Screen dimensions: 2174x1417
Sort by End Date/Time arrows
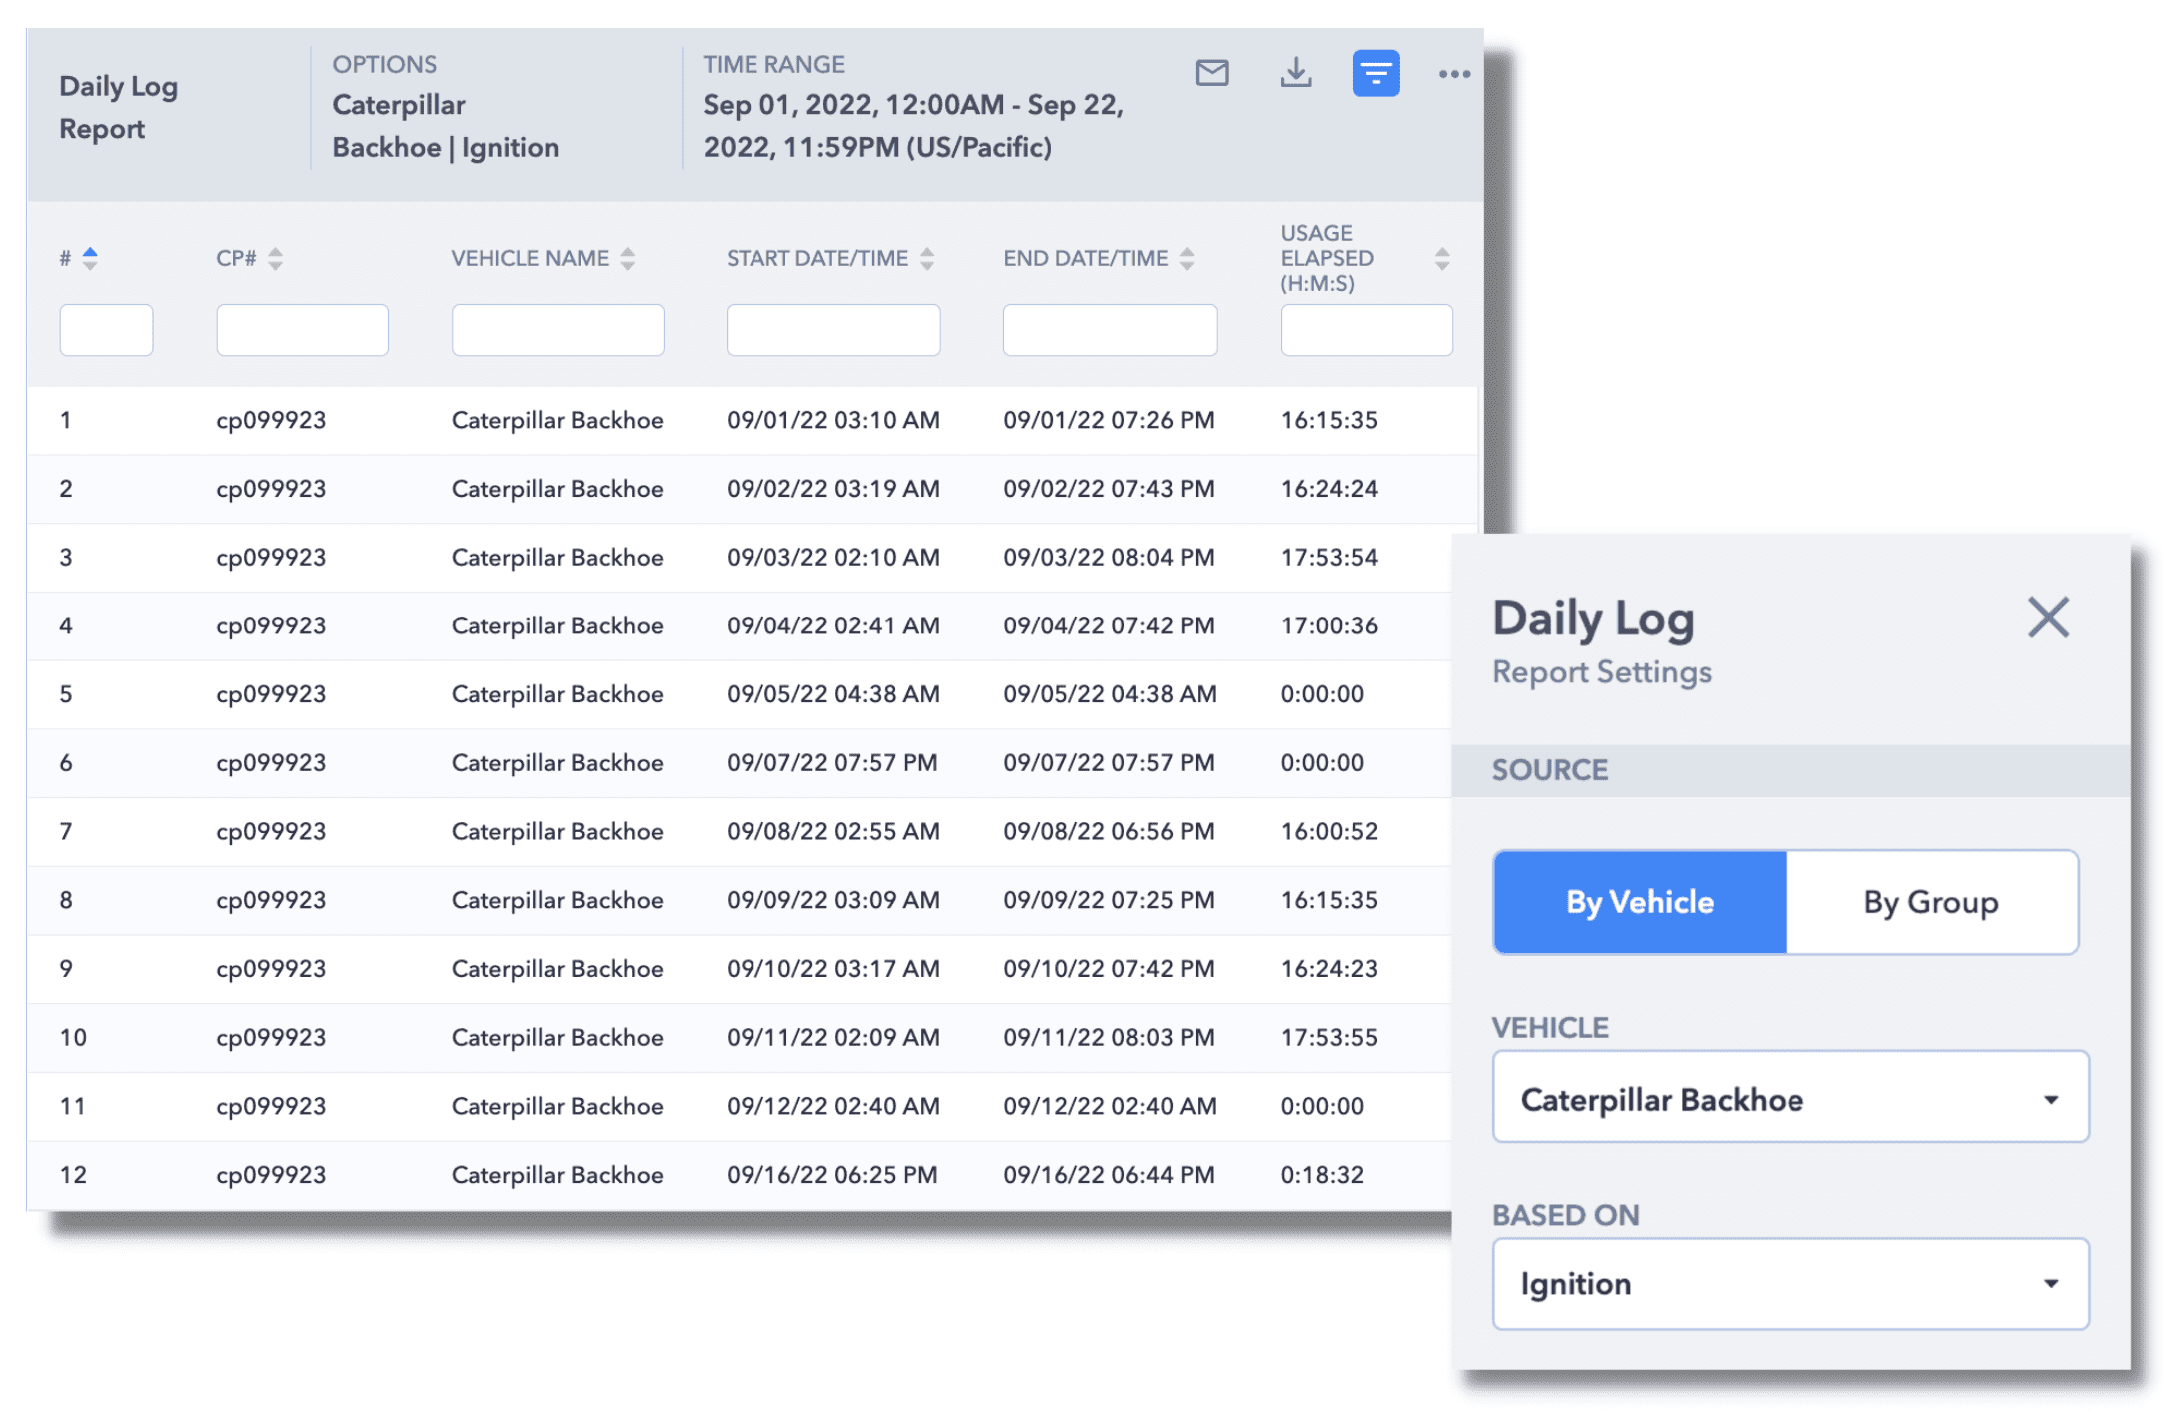pos(1187,258)
